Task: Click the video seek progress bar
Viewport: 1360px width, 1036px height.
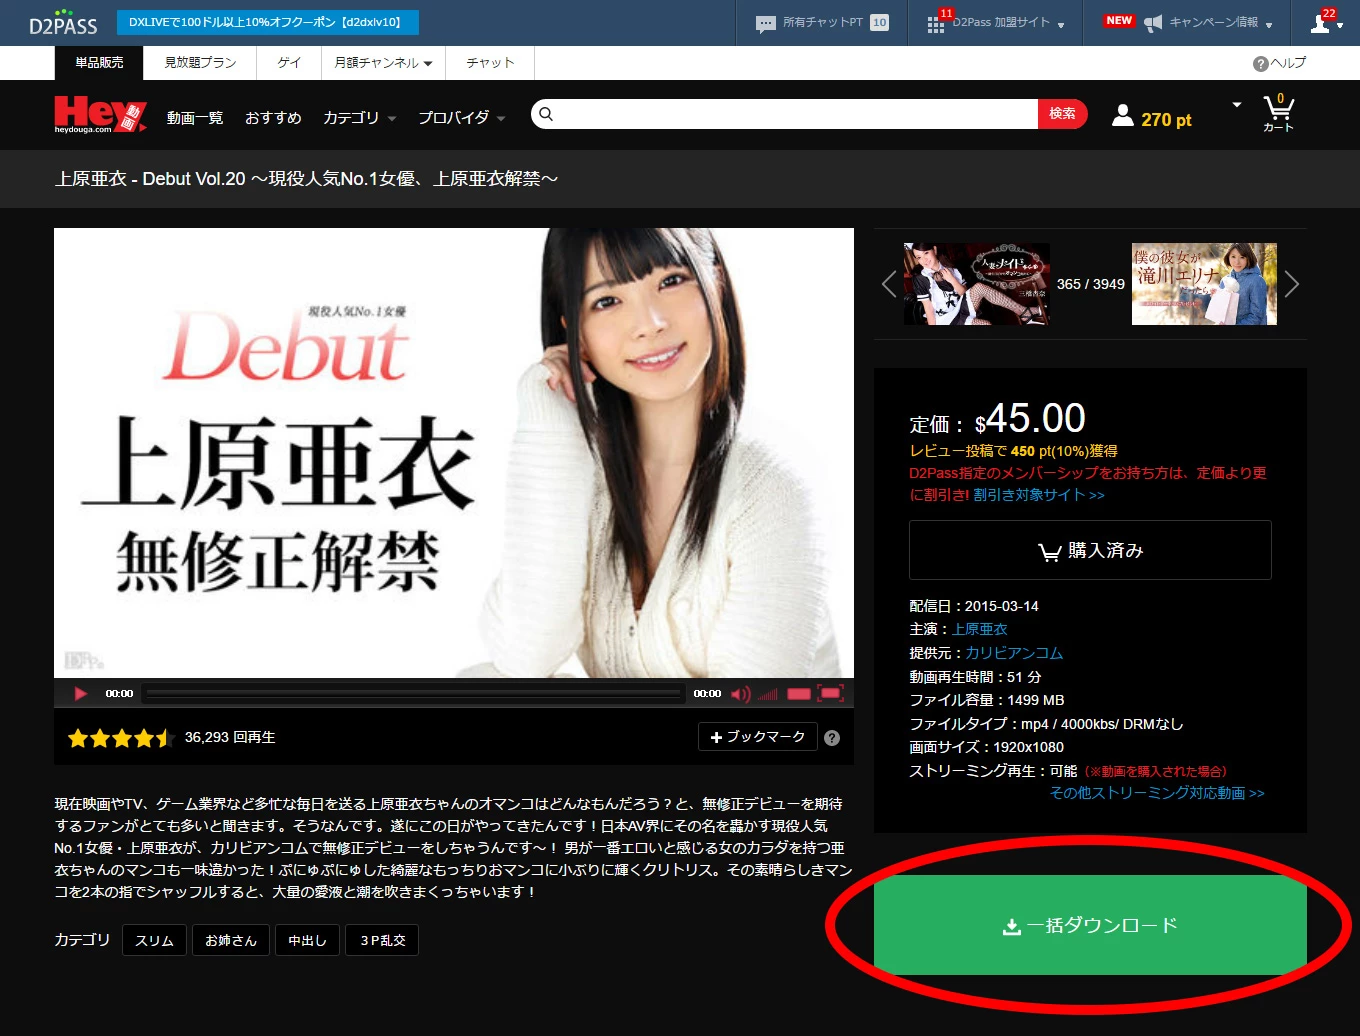Action: pyautogui.click(x=413, y=693)
